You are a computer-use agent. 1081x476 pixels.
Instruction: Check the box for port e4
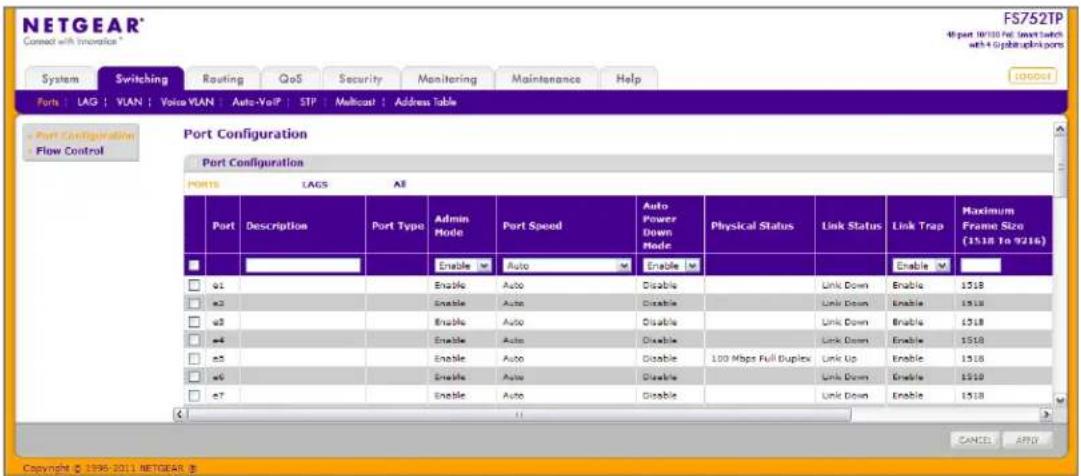tap(195, 340)
